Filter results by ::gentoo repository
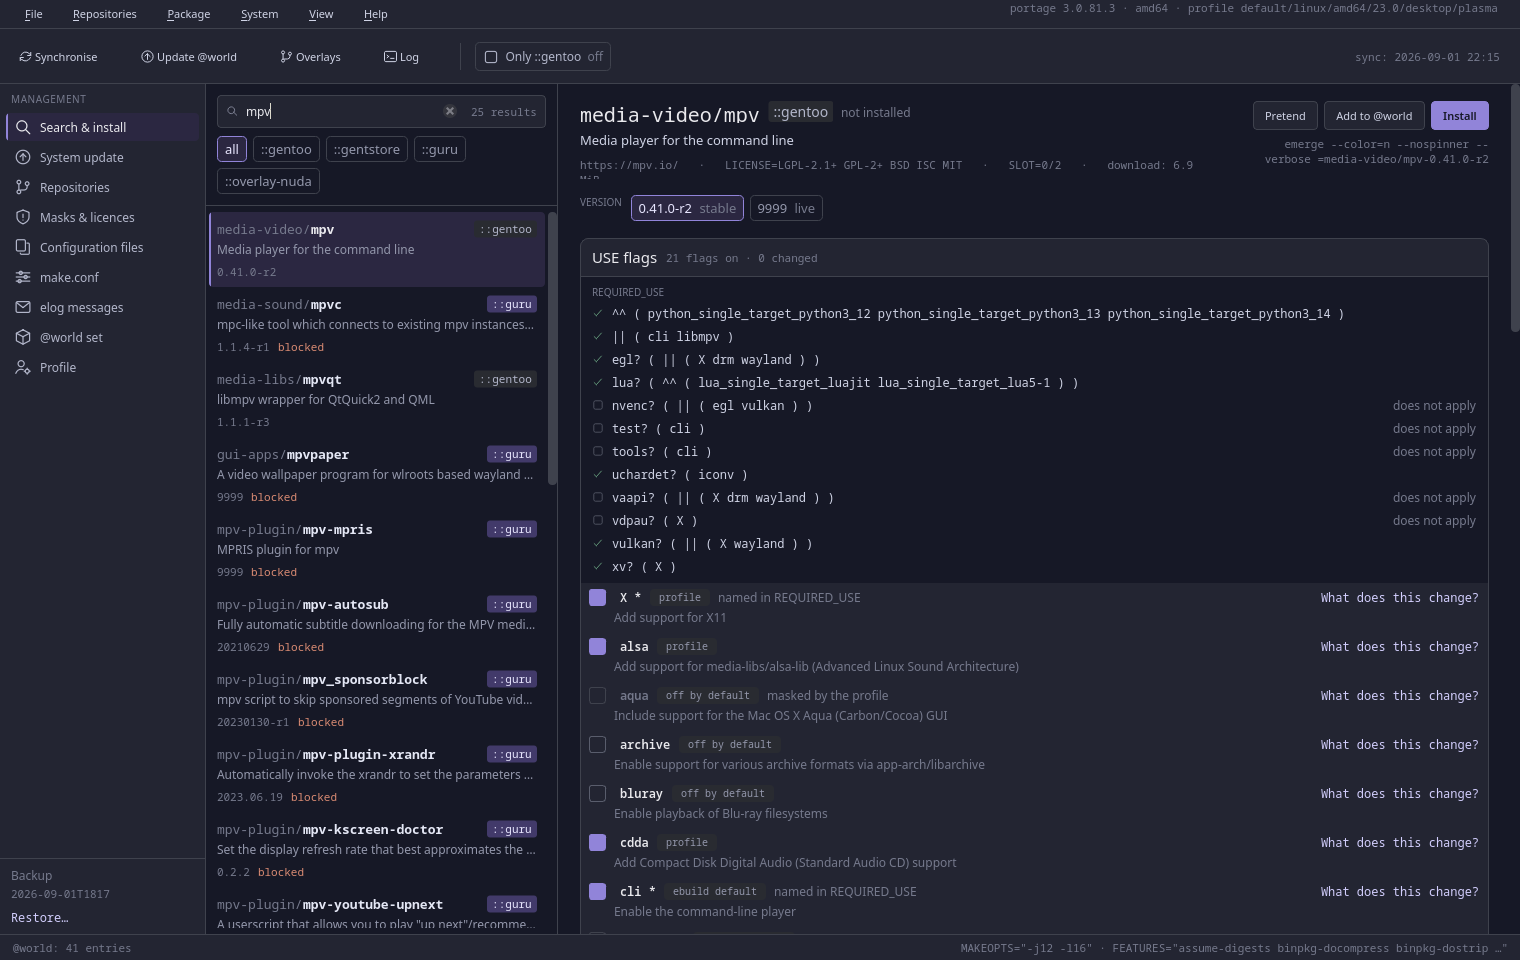 click(286, 149)
